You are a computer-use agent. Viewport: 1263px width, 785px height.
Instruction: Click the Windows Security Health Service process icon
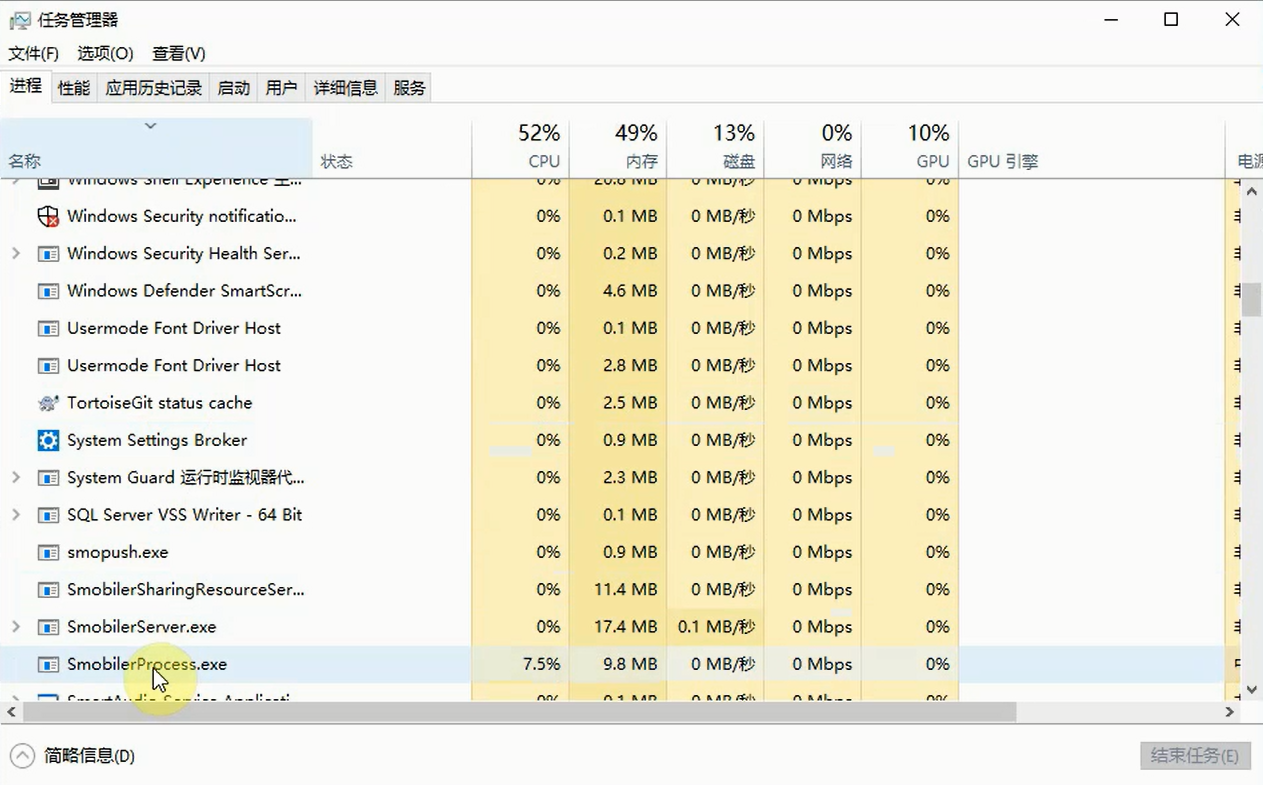(48, 254)
